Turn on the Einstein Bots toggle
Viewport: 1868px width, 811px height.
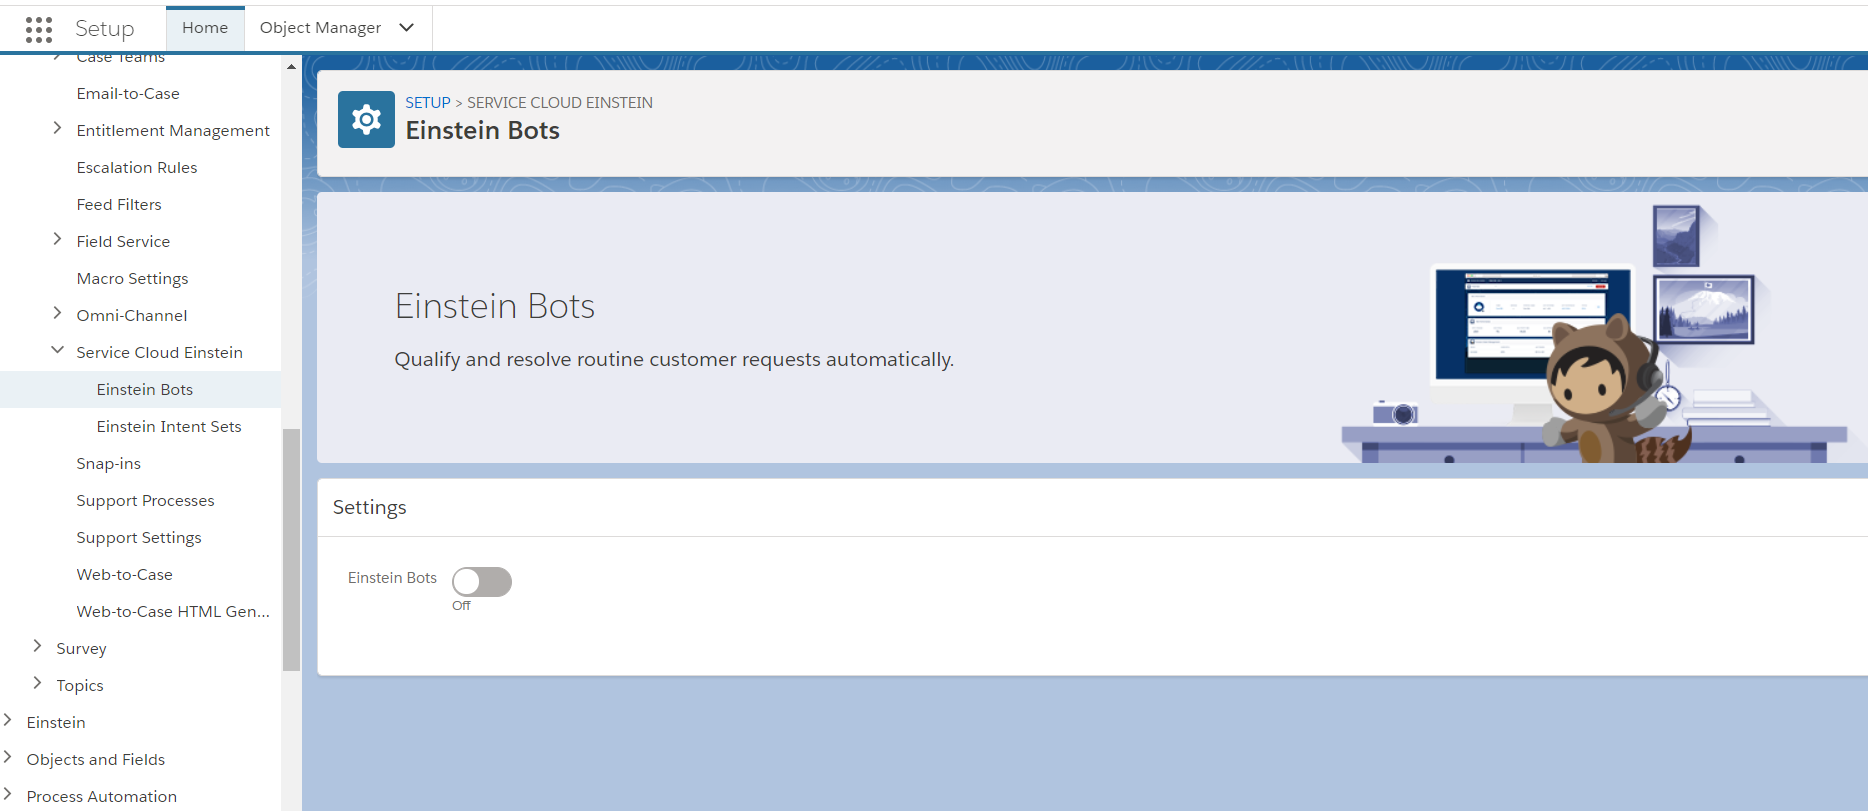click(482, 582)
